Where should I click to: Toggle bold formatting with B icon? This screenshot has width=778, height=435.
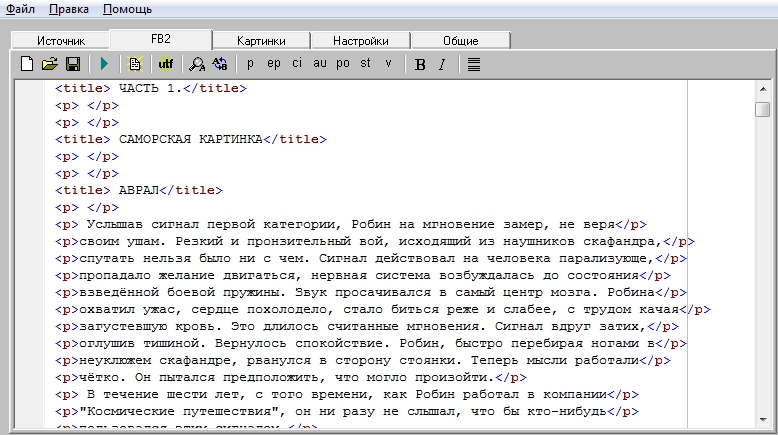click(x=420, y=64)
